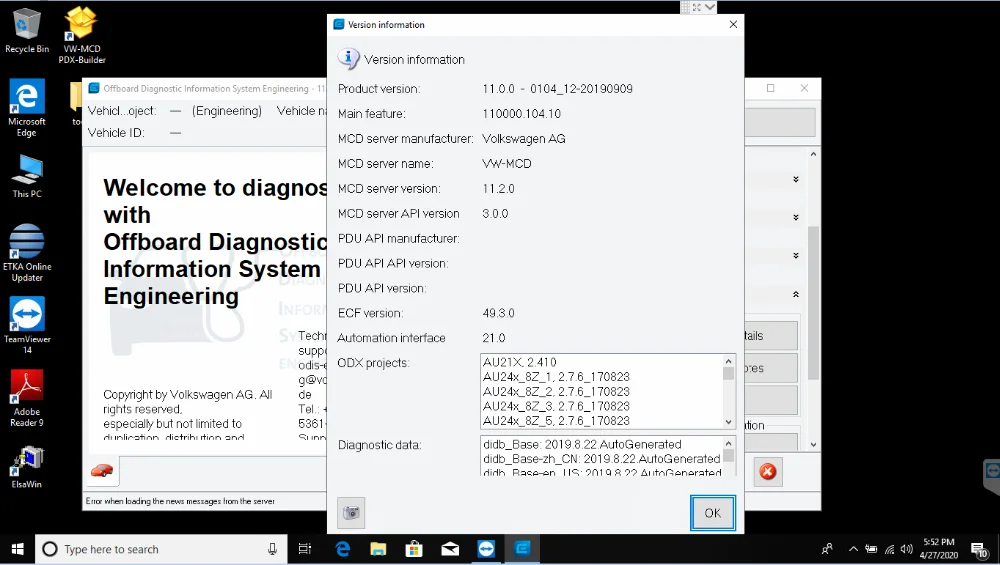Open Task View on the taskbar
Image resolution: width=1000 pixels, height=565 pixels.
[x=305, y=549]
